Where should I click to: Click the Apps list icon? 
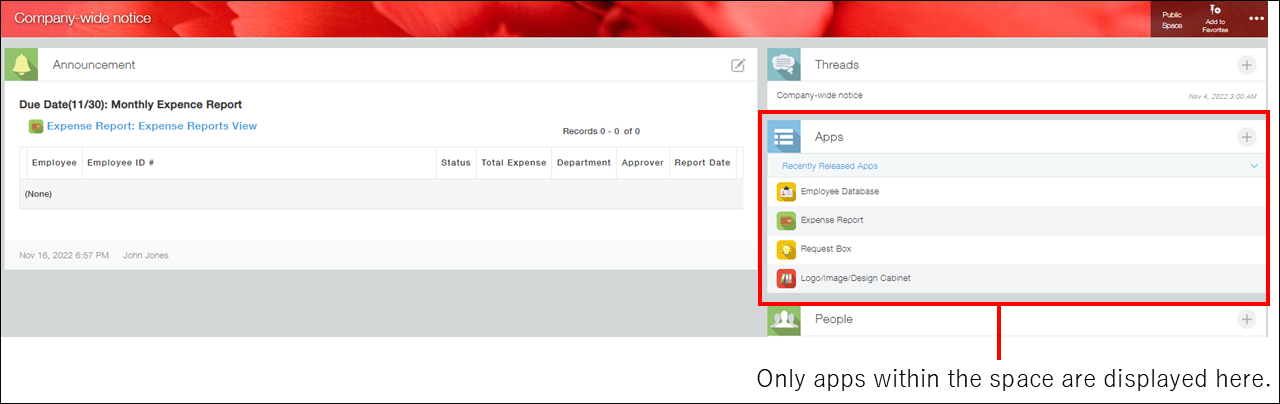[x=784, y=137]
